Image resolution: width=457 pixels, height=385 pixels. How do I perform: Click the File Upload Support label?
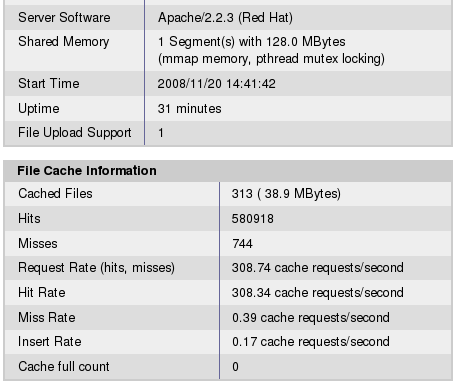click(x=75, y=133)
